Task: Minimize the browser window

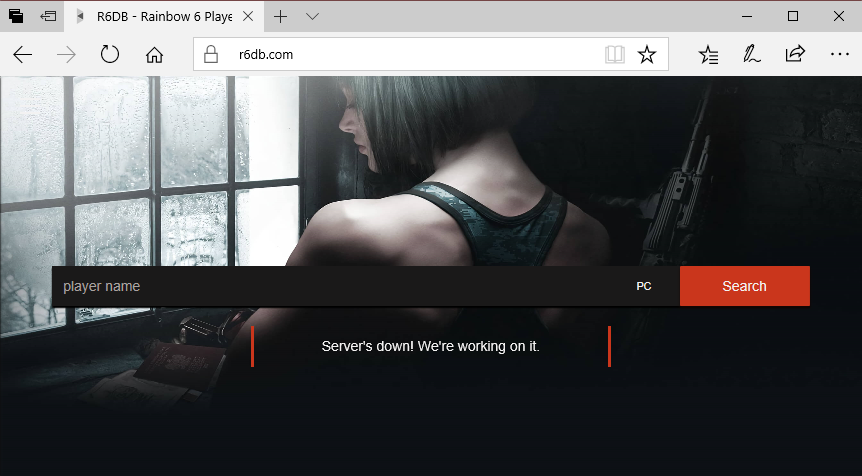Action: (x=747, y=16)
